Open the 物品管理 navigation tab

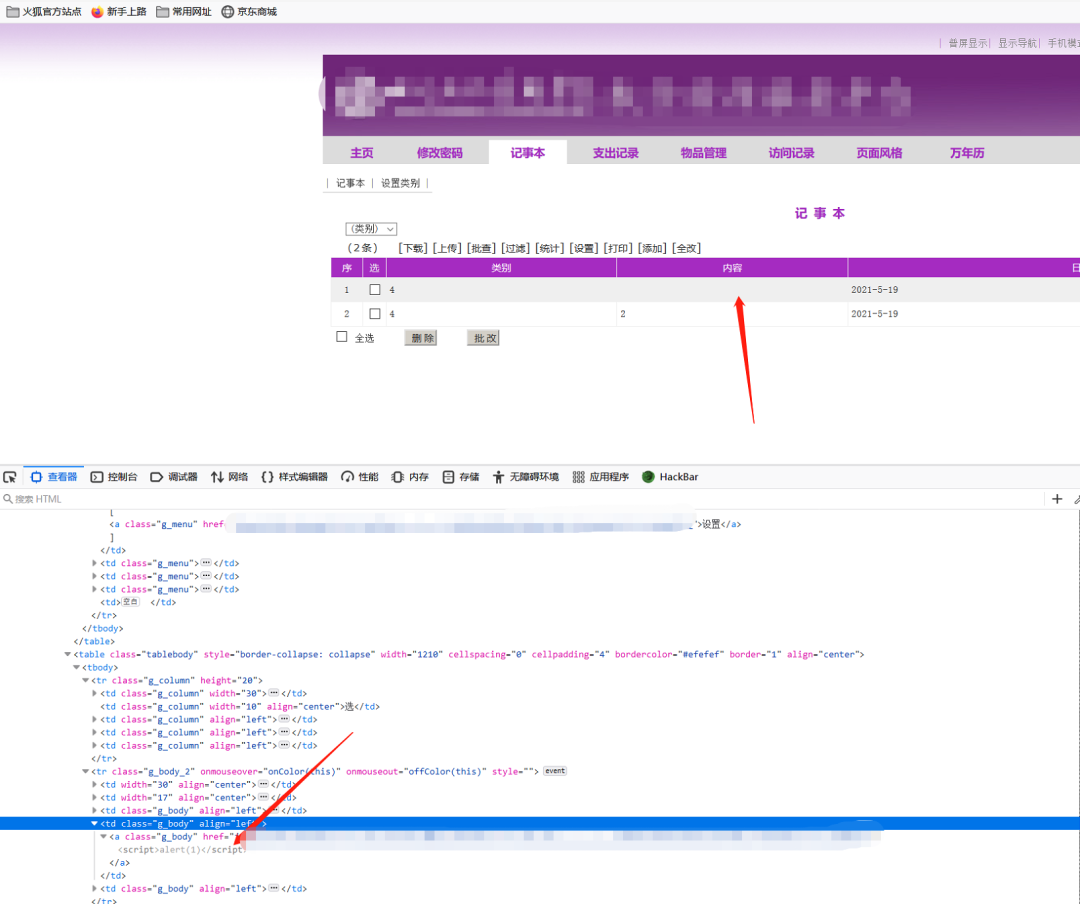click(x=703, y=153)
